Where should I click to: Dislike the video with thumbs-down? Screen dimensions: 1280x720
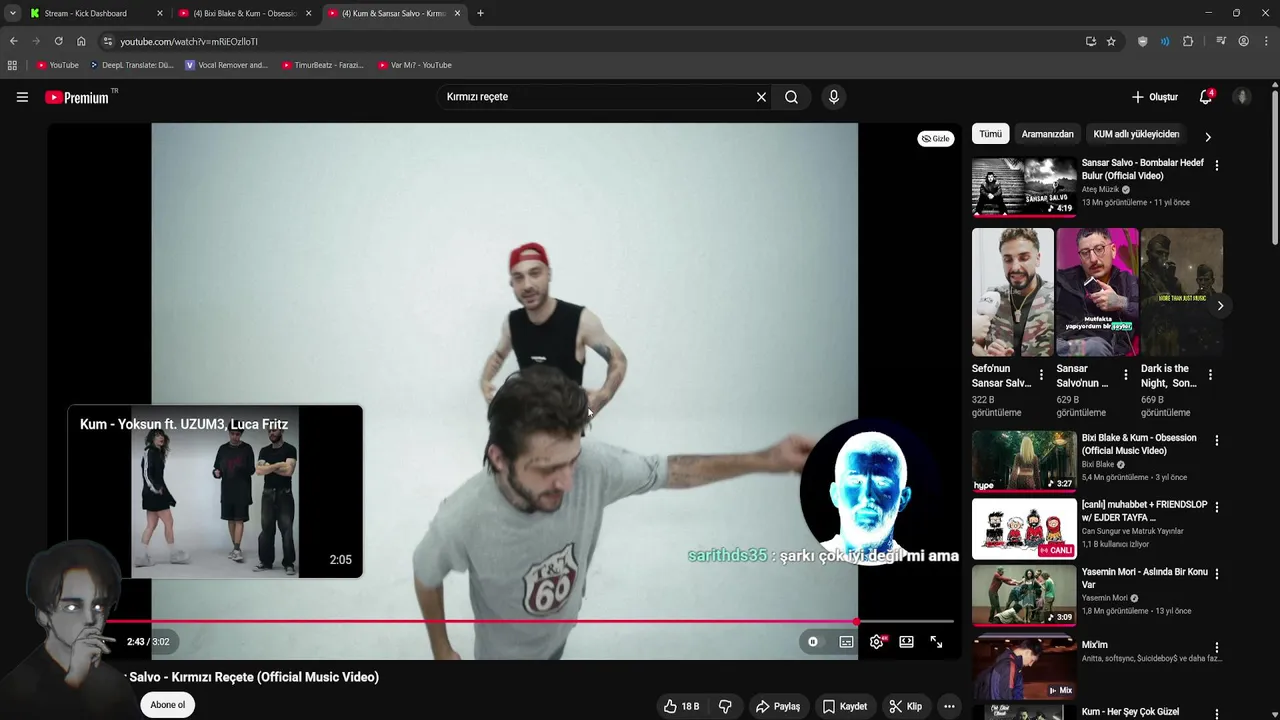click(x=725, y=706)
